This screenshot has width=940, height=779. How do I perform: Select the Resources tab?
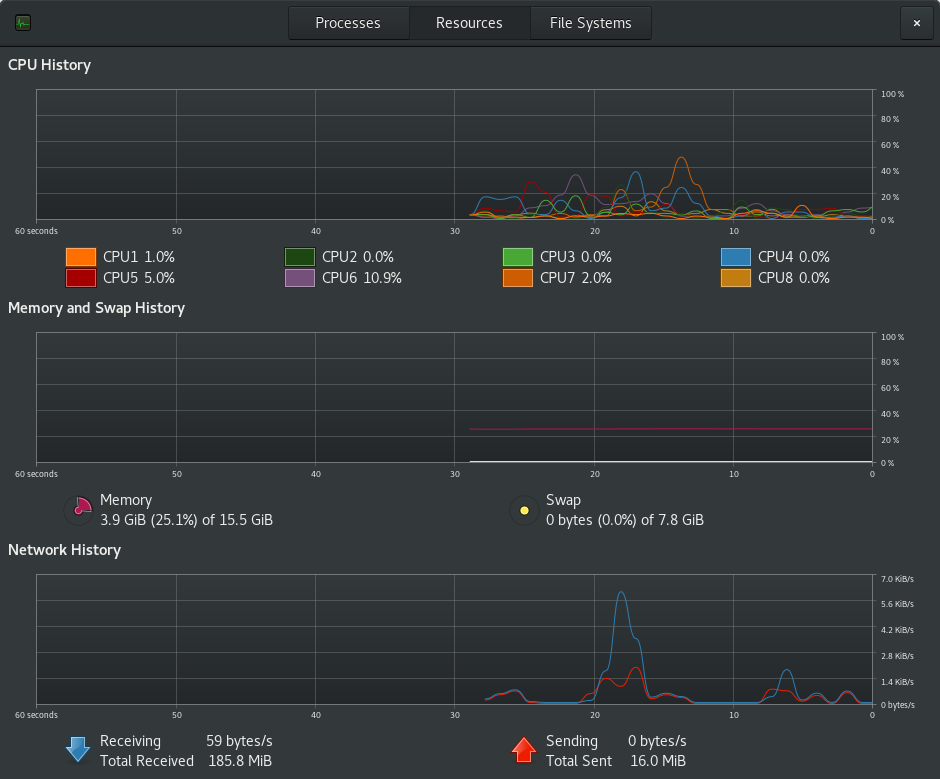click(469, 23)
